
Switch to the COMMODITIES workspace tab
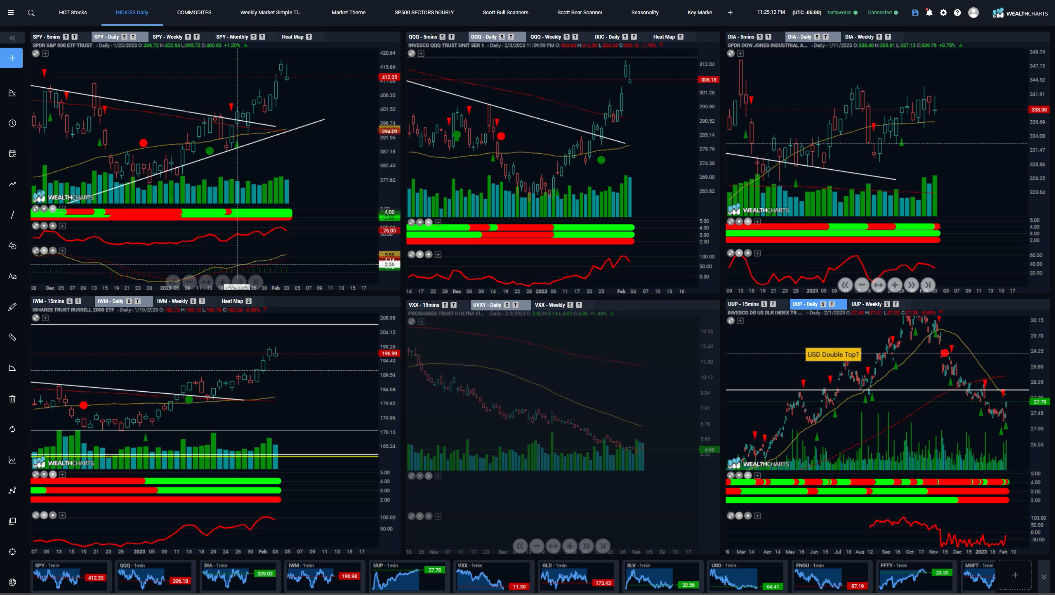coord(194,12)
